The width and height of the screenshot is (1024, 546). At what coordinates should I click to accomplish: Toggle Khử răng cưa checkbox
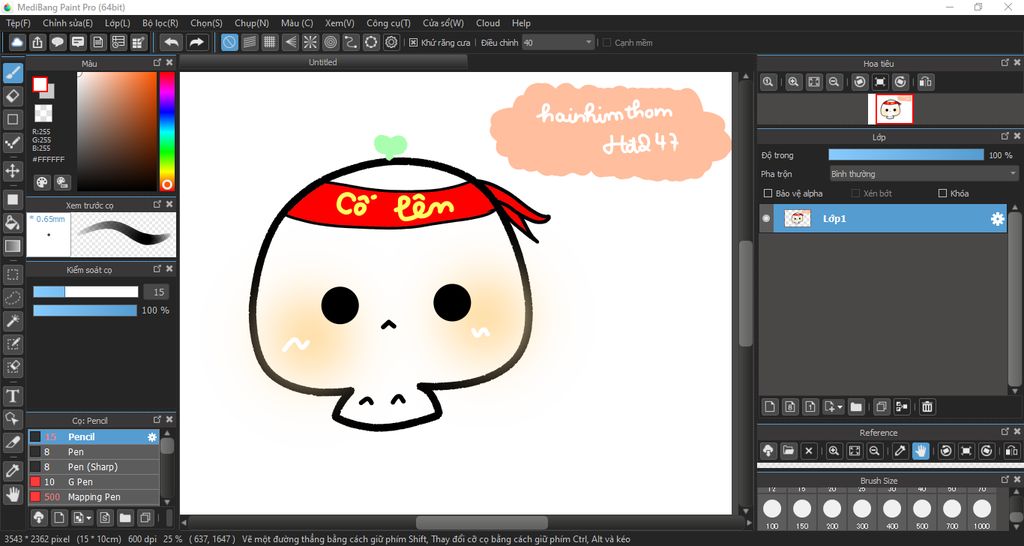[413, 42]
